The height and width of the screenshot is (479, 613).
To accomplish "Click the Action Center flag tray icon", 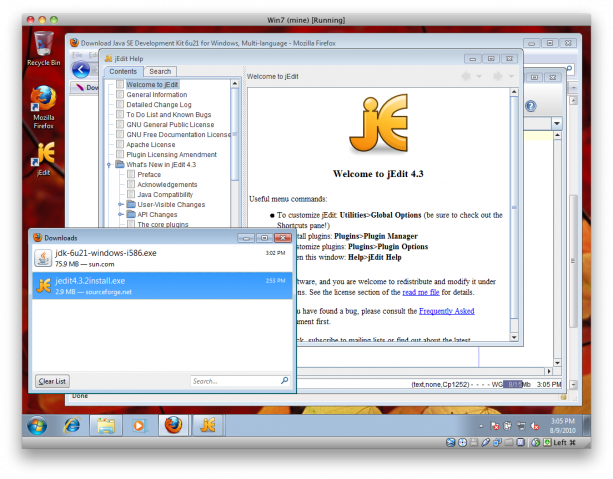I will click(495, 426).
